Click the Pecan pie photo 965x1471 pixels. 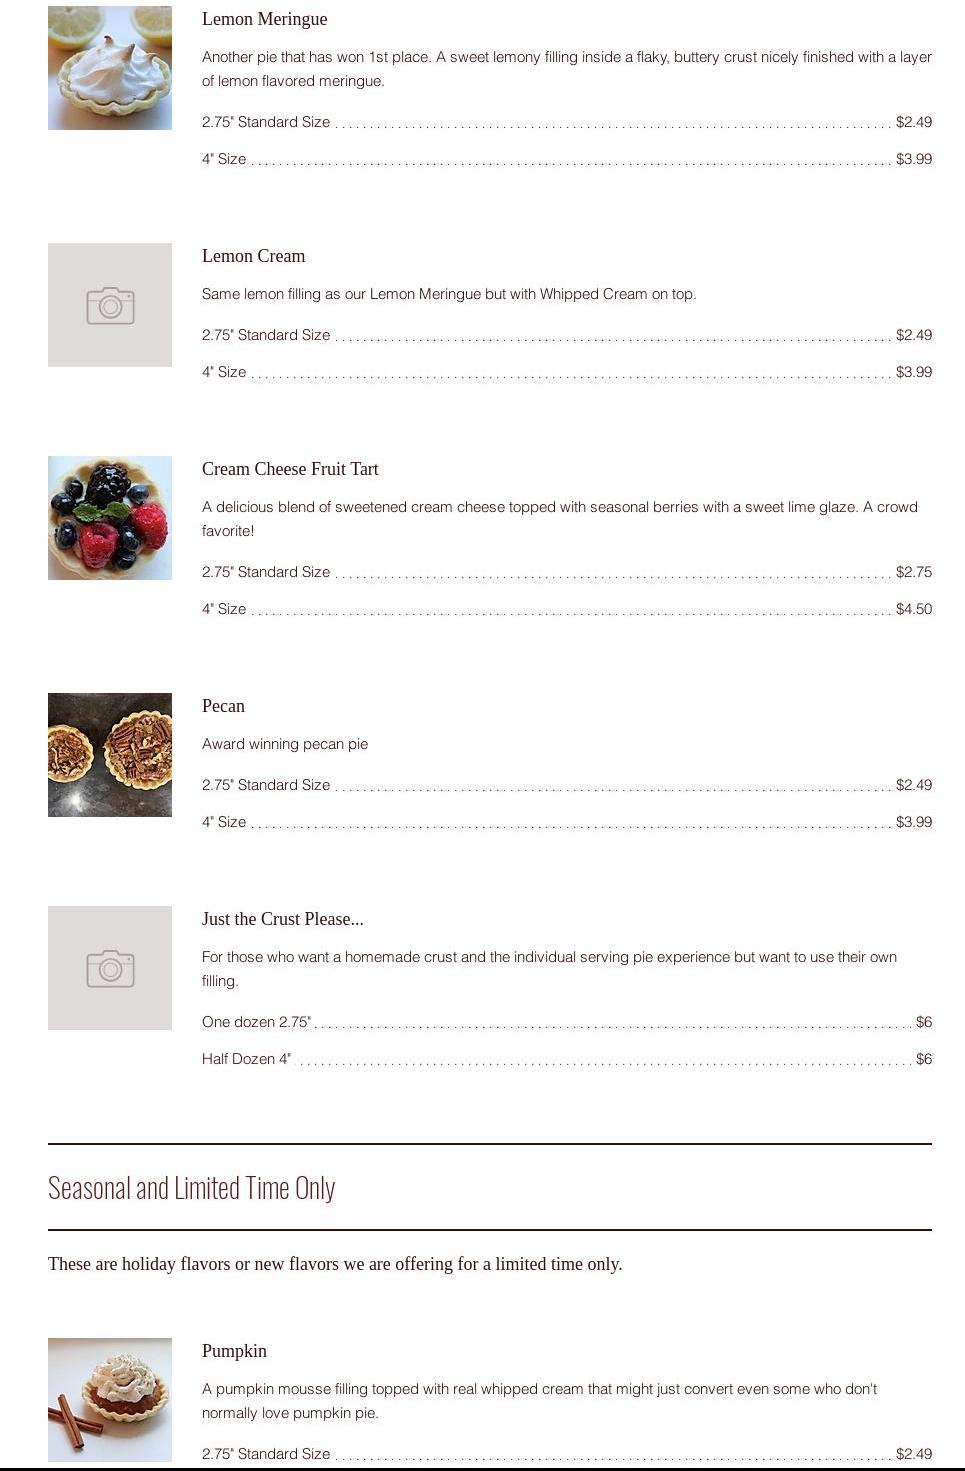(x=110, y=755)
